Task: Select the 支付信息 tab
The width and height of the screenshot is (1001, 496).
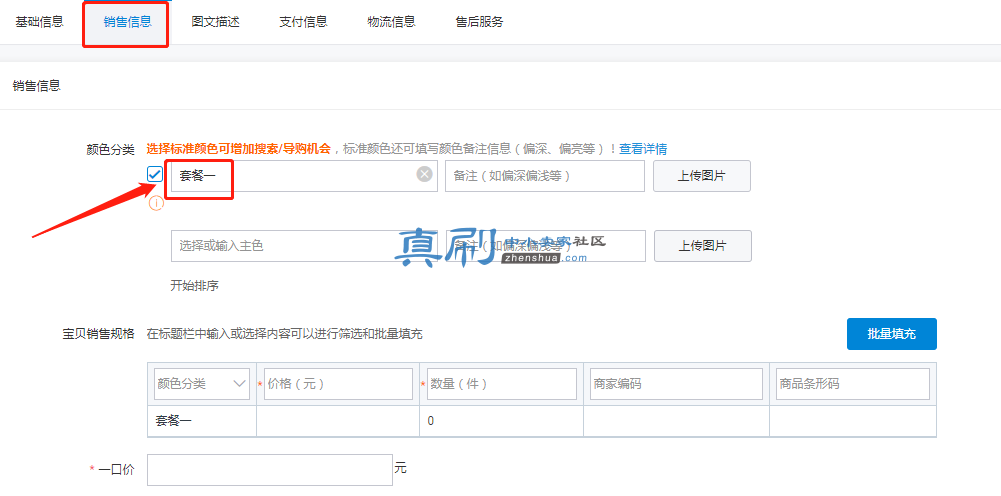Action: coord(303,22)
